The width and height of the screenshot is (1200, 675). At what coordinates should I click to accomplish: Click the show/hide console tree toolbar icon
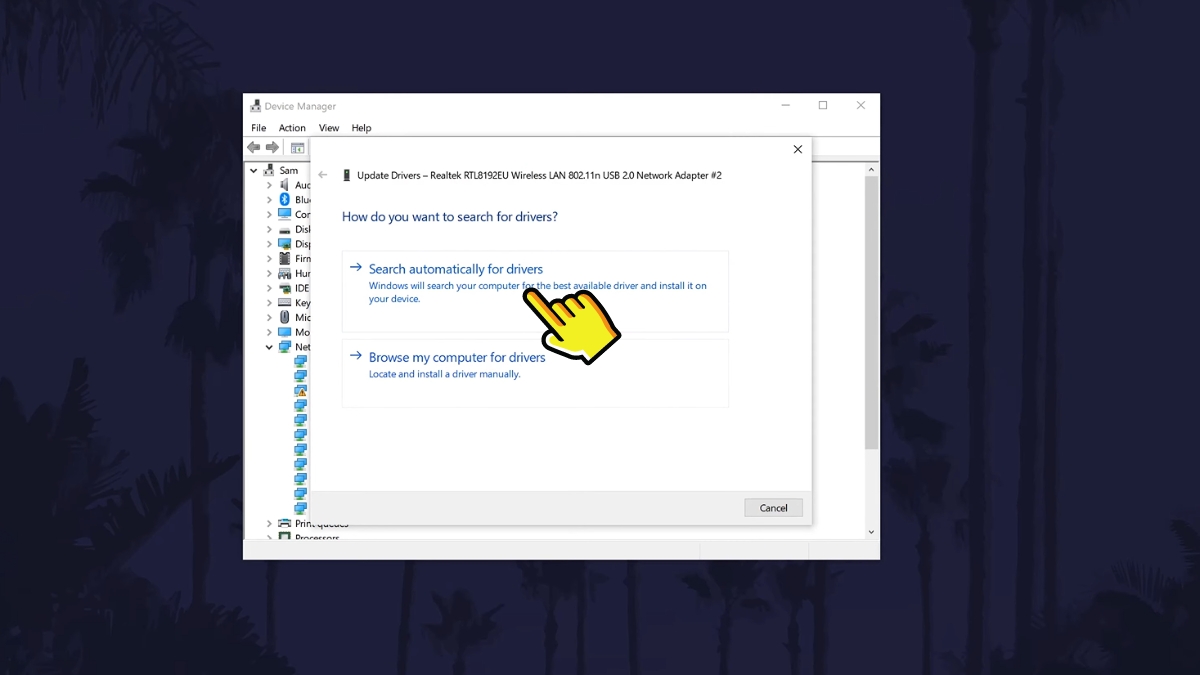pos(297,147)
